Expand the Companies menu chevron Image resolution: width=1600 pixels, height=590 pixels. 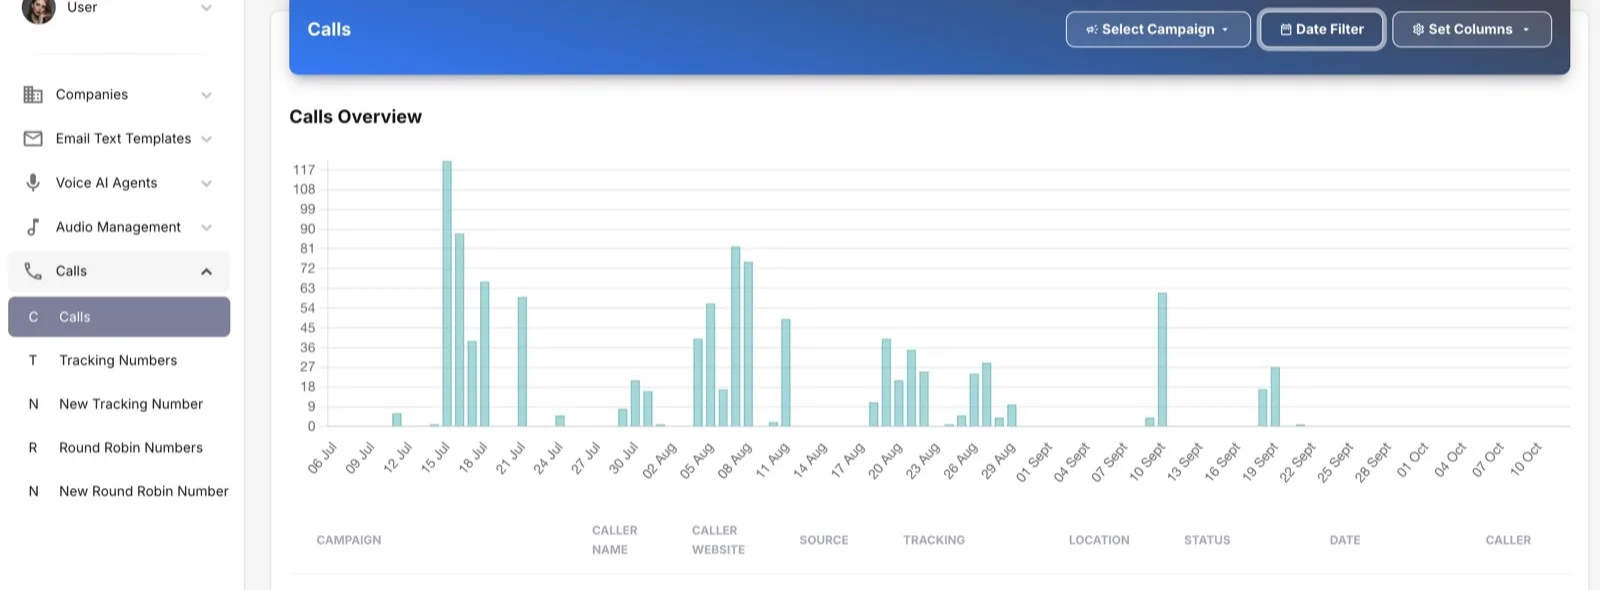tap(206, 95)
